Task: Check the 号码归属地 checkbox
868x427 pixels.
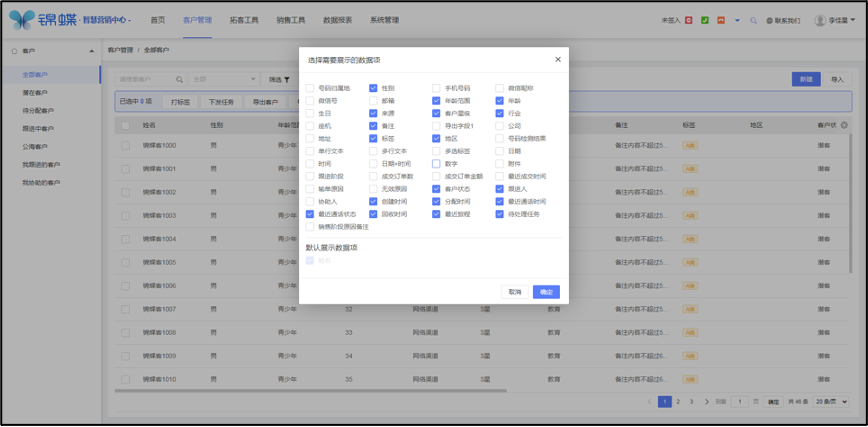Action: (309, 88)
